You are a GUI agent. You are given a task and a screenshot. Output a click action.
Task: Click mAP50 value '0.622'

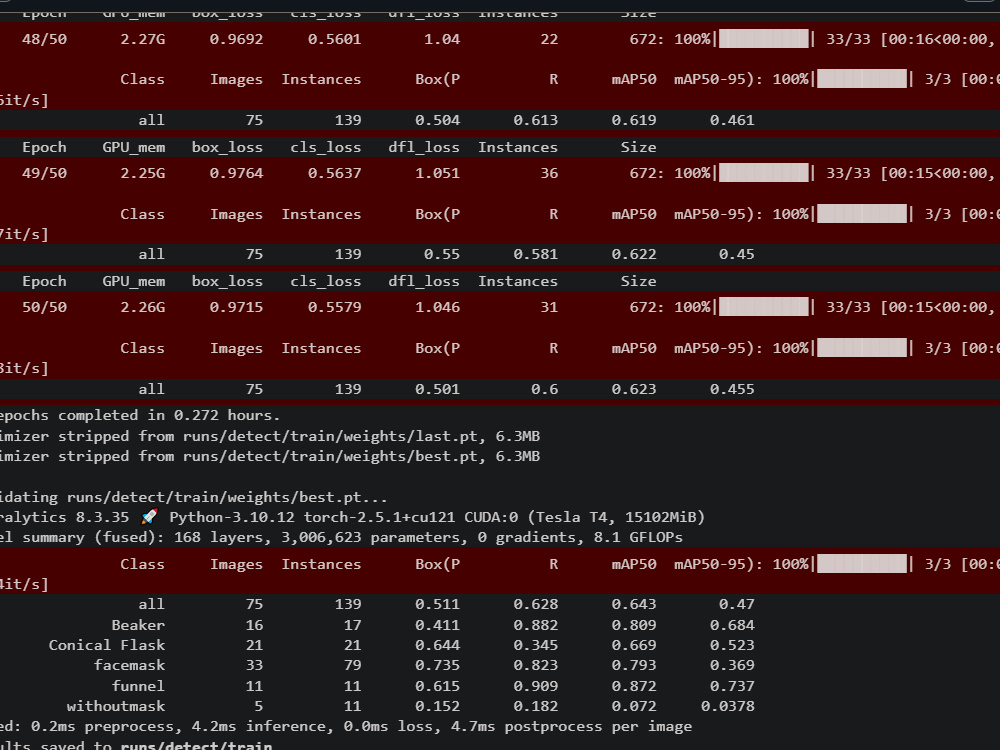click(634, 254)
